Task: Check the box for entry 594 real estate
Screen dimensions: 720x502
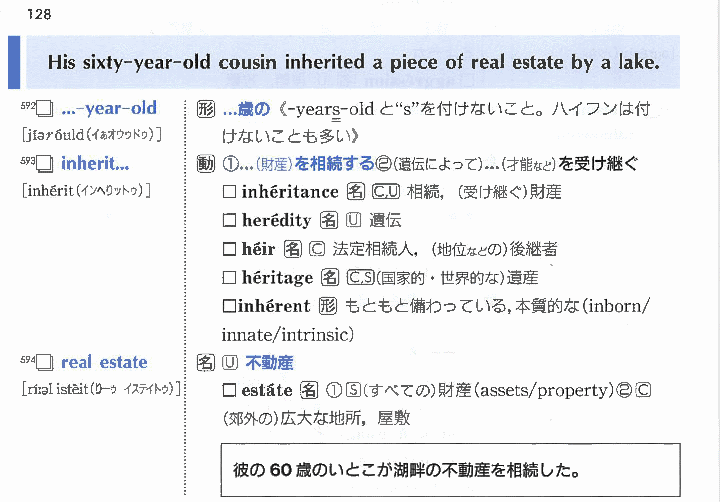Action: [x=44, y=363]
